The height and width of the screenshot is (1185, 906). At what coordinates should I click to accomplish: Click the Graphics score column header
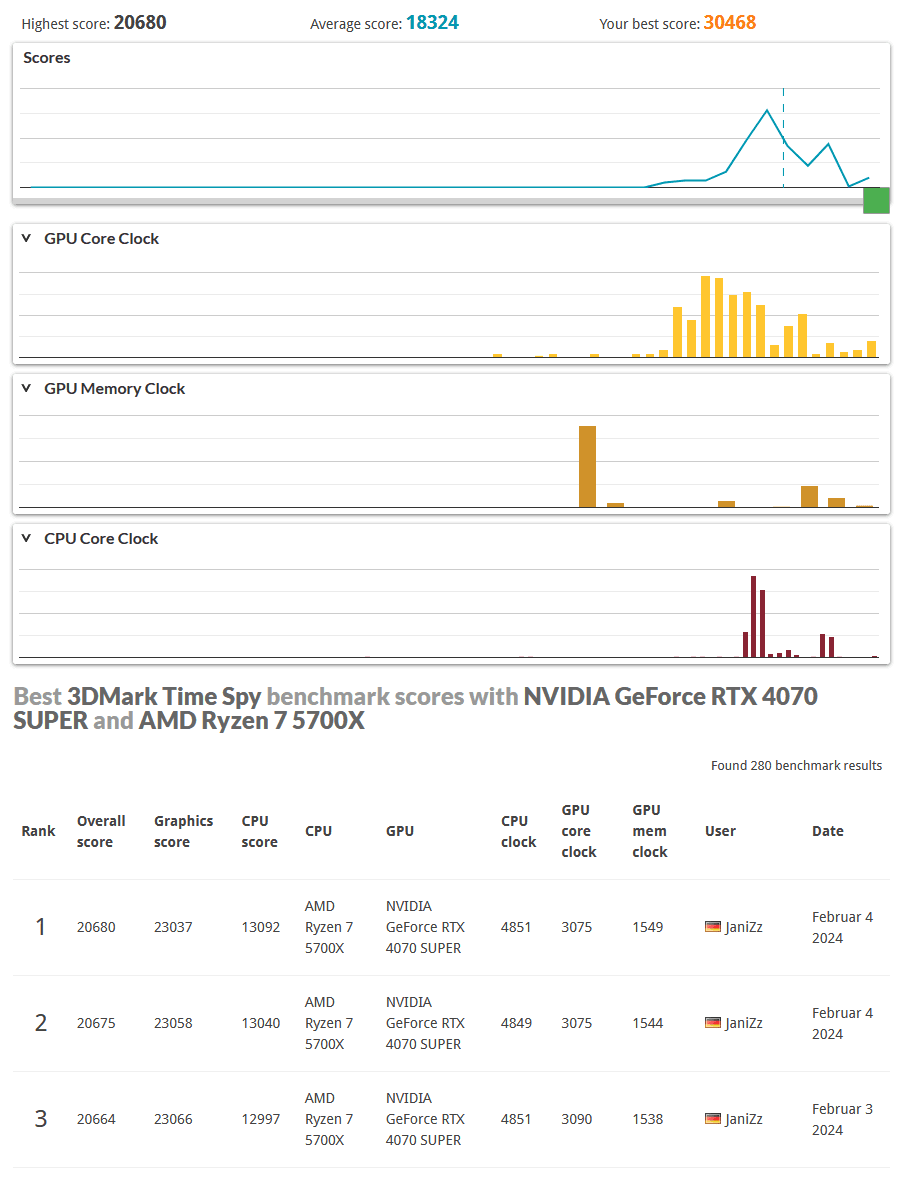[184, 831]
